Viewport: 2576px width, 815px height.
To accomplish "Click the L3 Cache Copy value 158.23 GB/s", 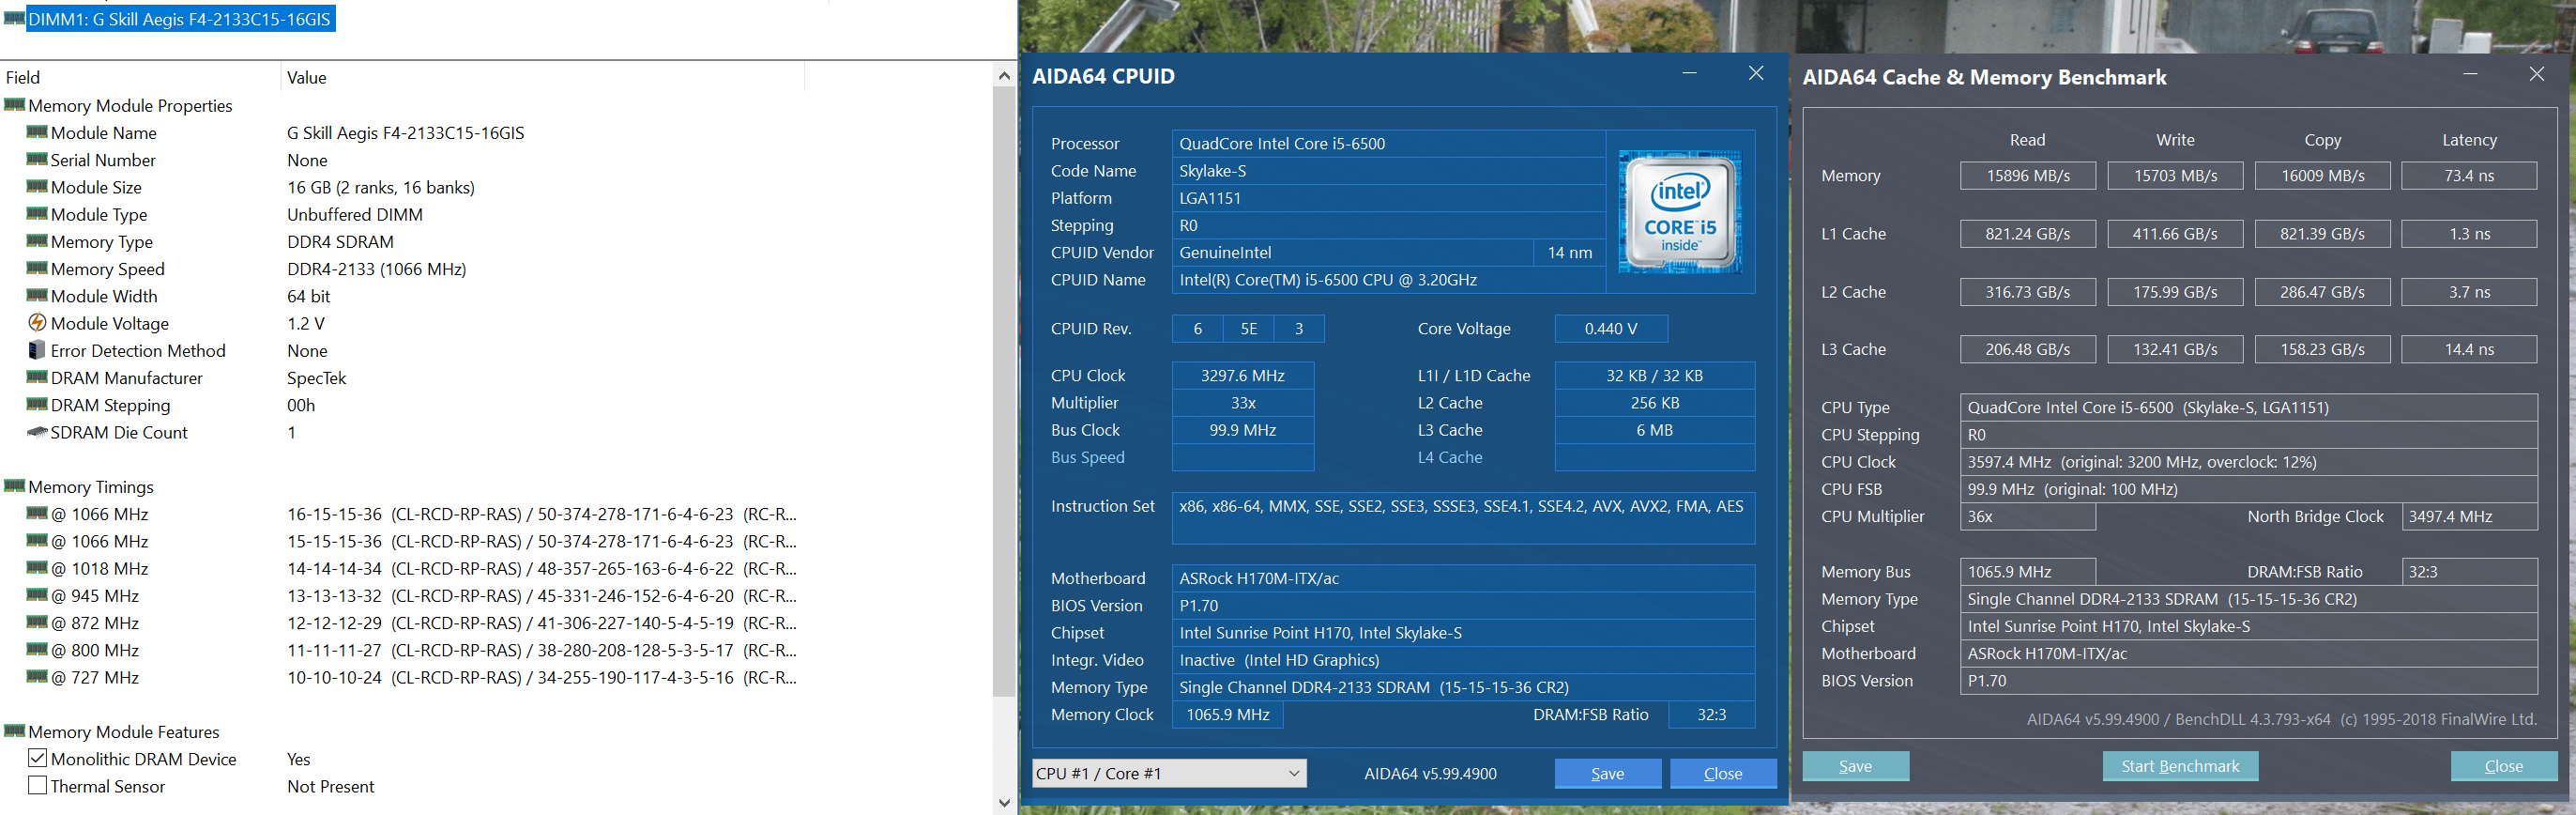I will [x=2322, y=349].
